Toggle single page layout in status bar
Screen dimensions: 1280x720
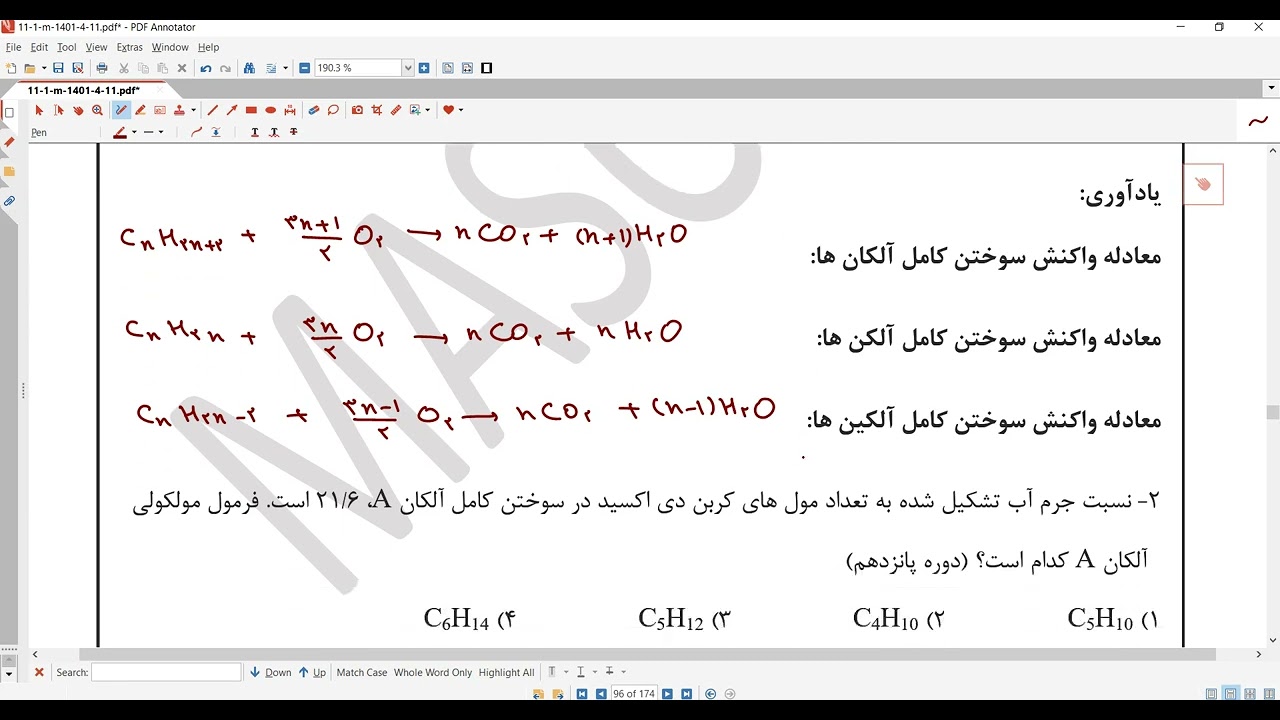click(1211, 694)
